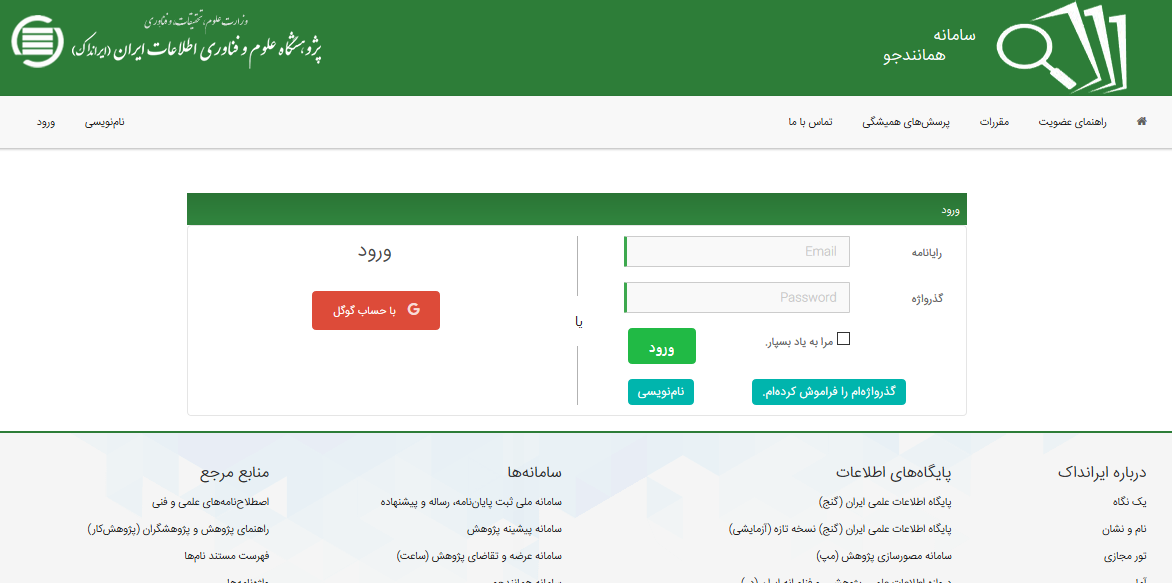The height and width of the screenshot is (583, 1172).
Task: Open the سامانه پیشینه پژوهش link
Action: 514,529
